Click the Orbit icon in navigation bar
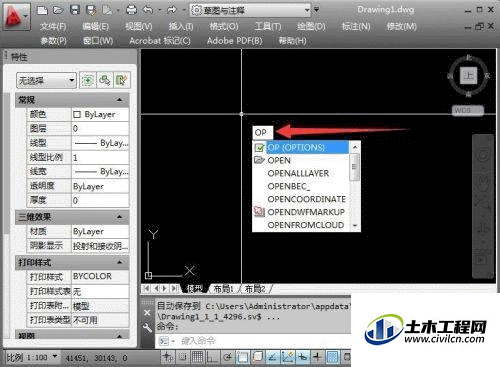Image resolution: width=500 pixels, height=367 pixels. [x=482, y=228]
